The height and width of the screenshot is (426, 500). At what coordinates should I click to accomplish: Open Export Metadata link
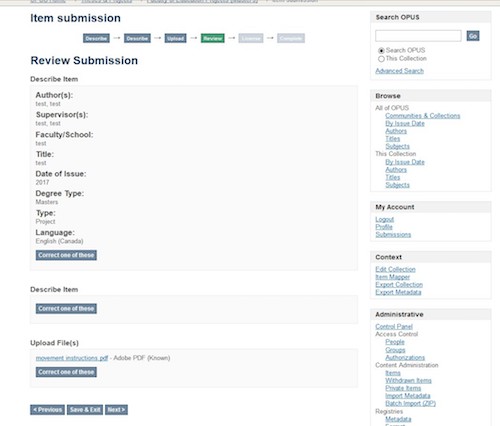pos(398,292)
